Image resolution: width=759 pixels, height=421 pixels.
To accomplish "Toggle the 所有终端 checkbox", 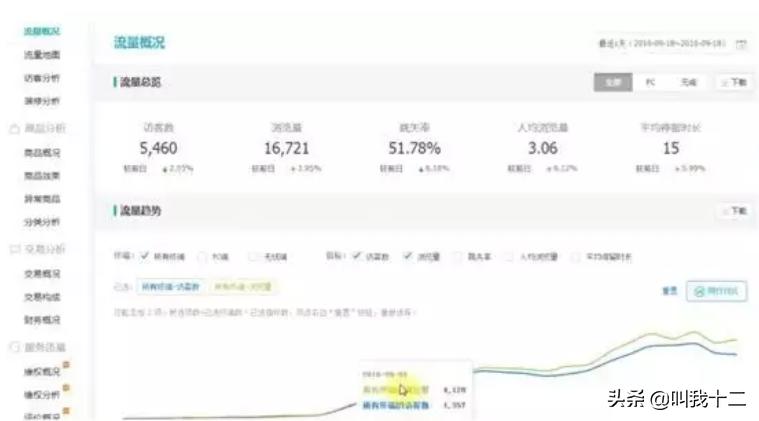I will (144, 256).
